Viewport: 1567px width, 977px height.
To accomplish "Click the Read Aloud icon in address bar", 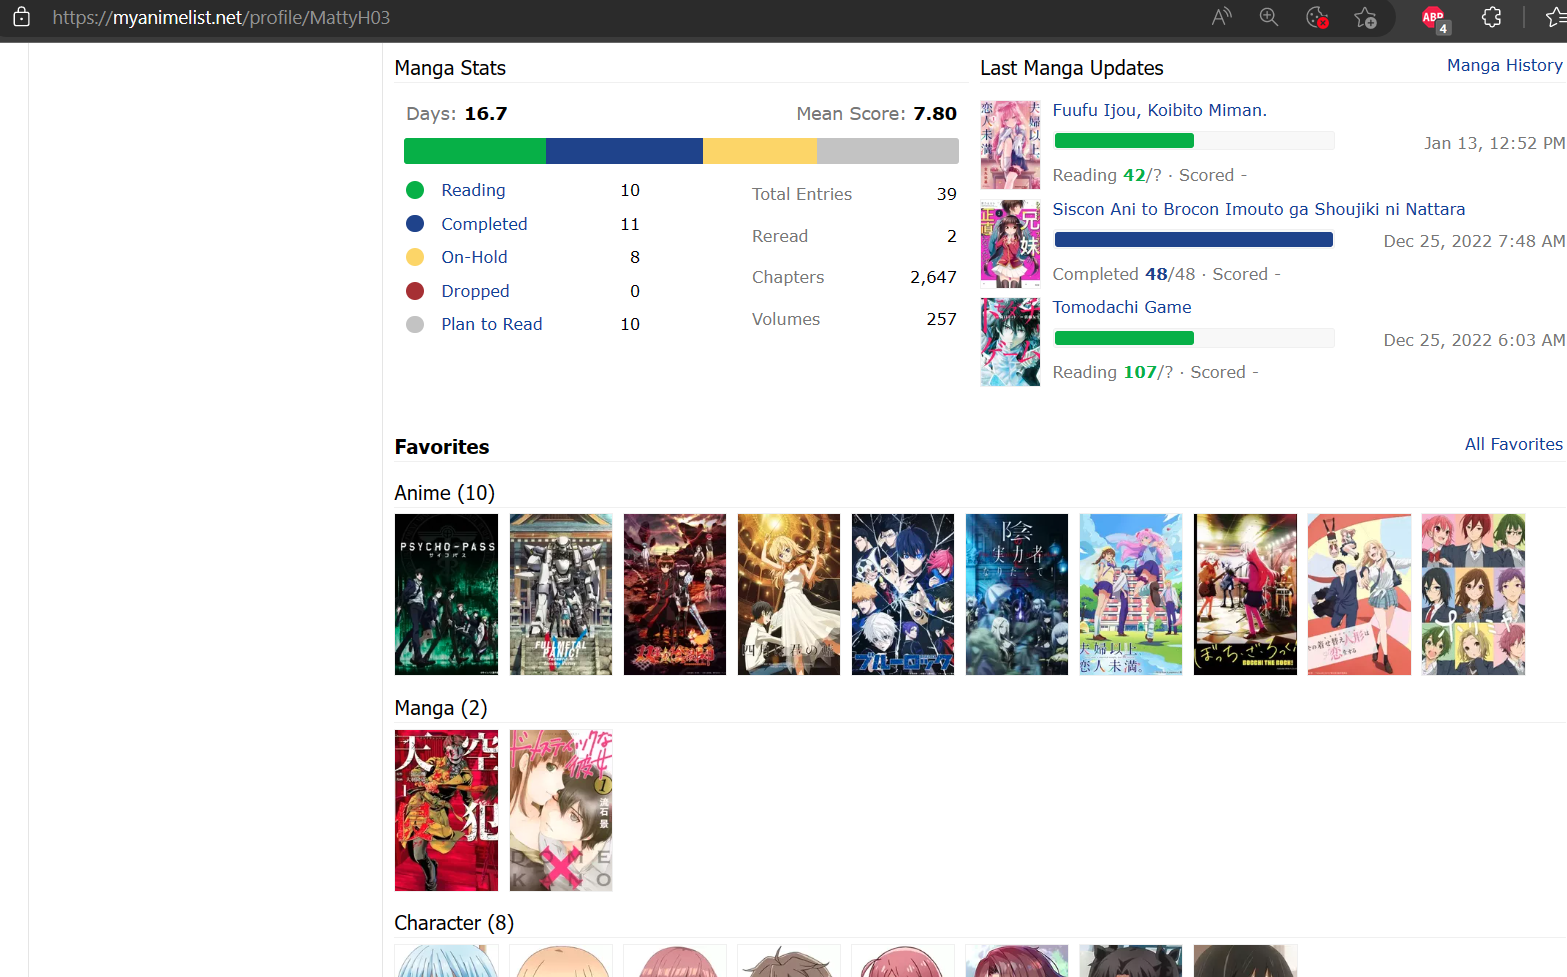I will point(1221,17).
